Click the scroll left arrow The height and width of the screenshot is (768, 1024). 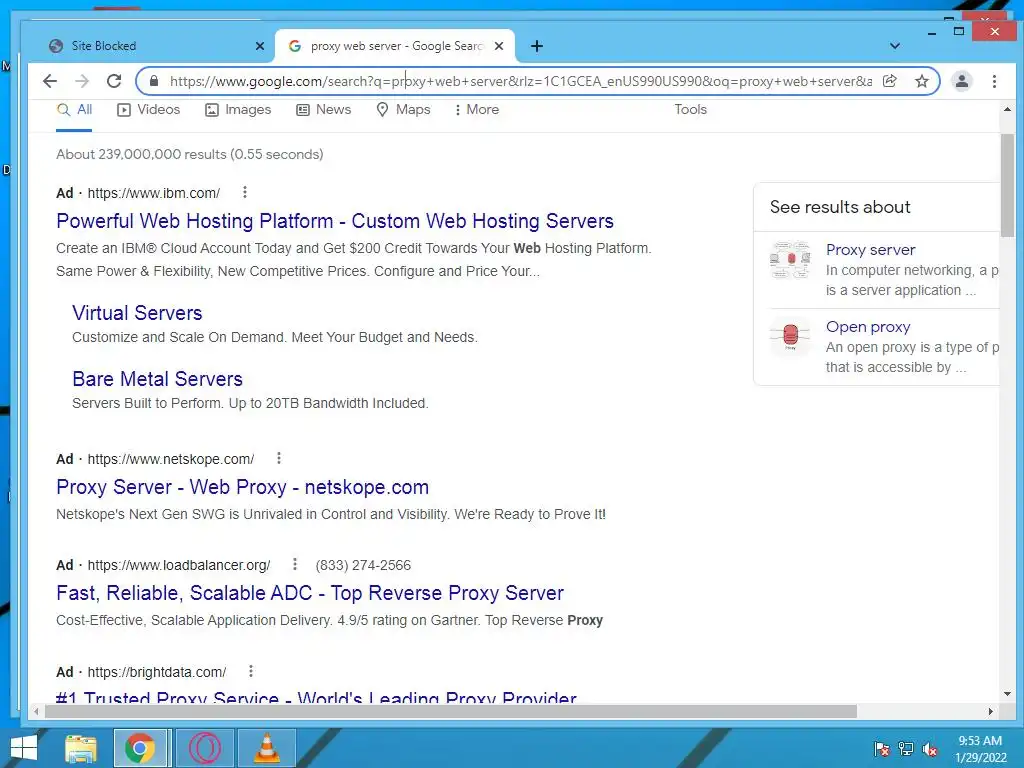click(x=37, y=711)
